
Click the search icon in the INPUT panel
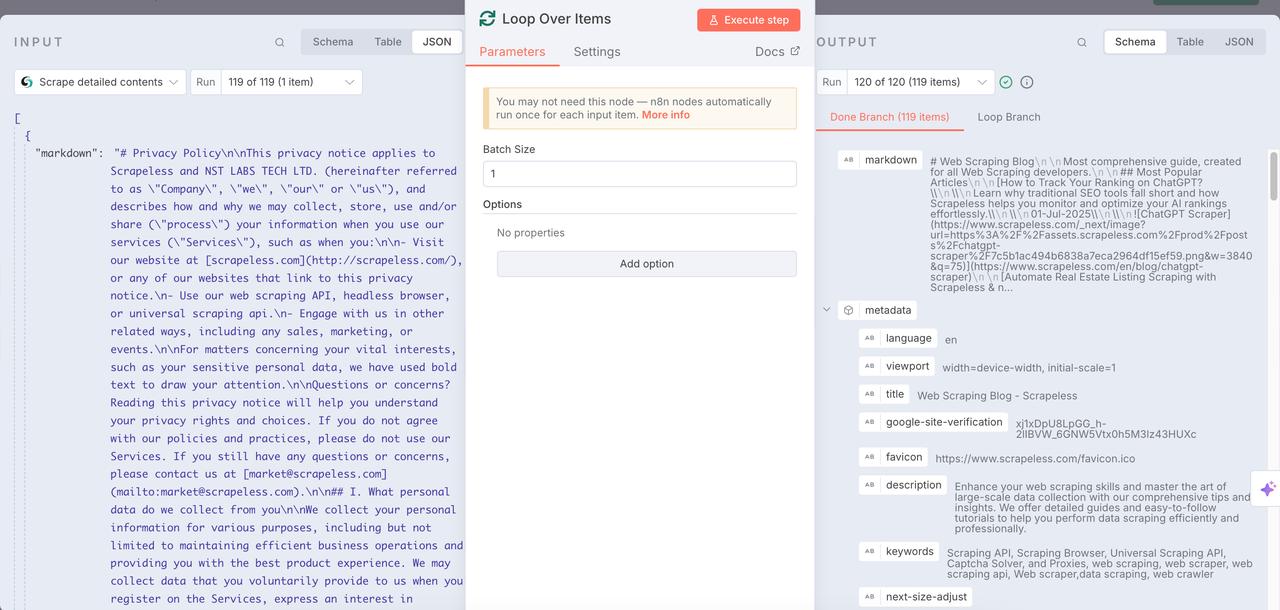(280, 42)
